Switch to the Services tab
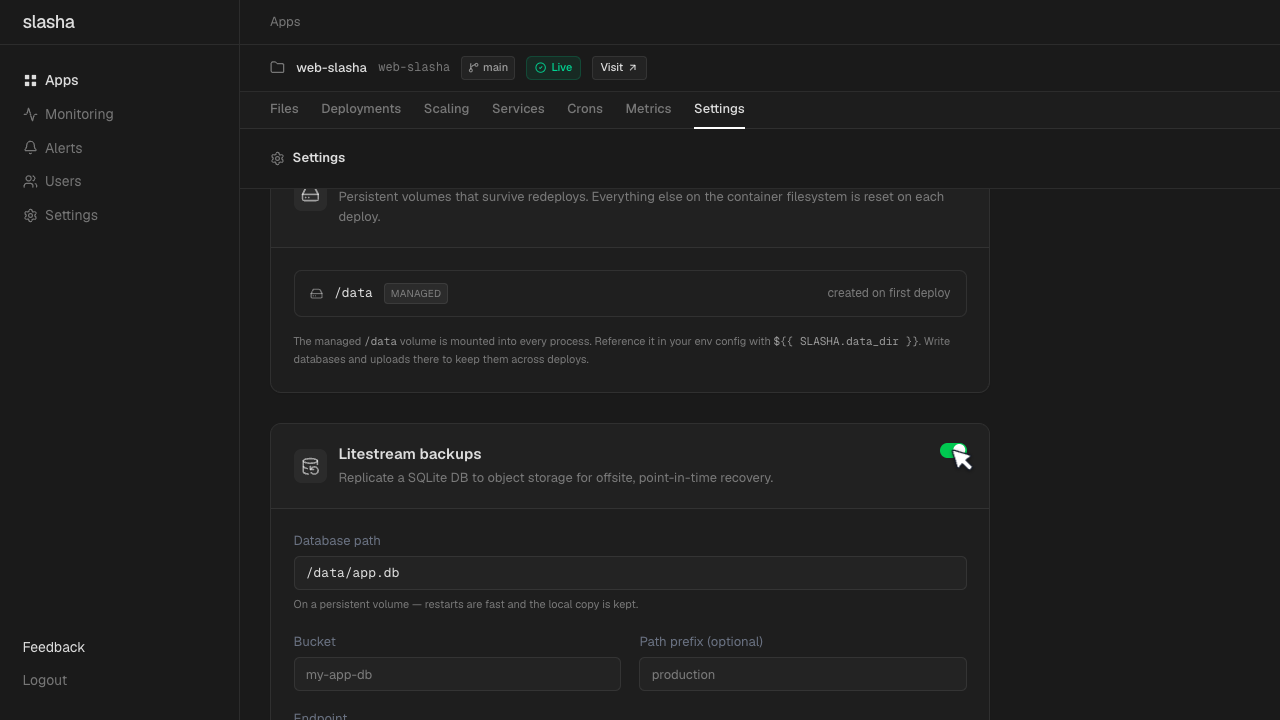 point(518,108)
